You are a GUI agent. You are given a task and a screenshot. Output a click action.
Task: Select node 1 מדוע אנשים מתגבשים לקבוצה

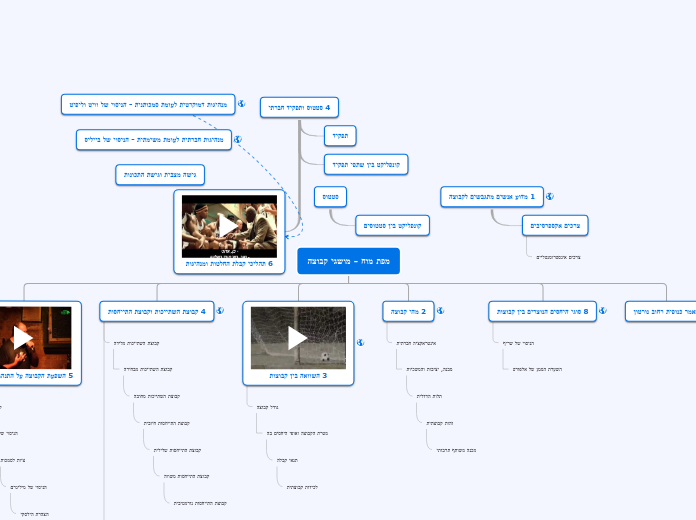(492, 197)
